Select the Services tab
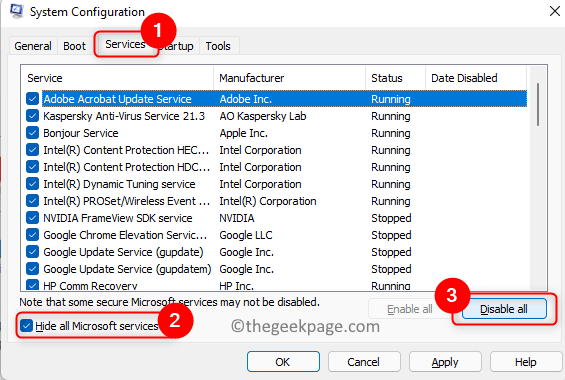565x380 pixels. pyautogui.click(x=125, y=44)
